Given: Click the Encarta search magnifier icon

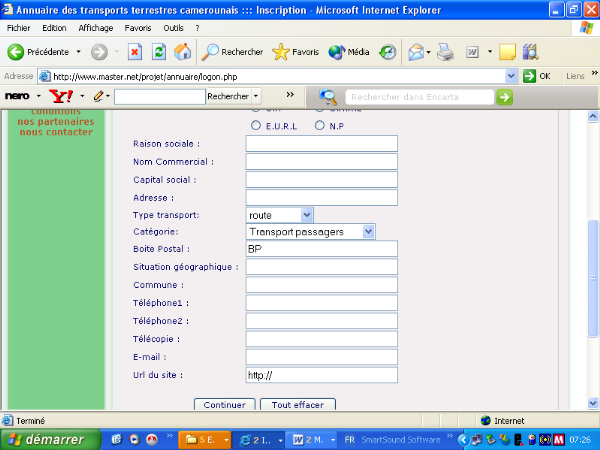Looking at the screenshot, I should (x=328, y=97).
